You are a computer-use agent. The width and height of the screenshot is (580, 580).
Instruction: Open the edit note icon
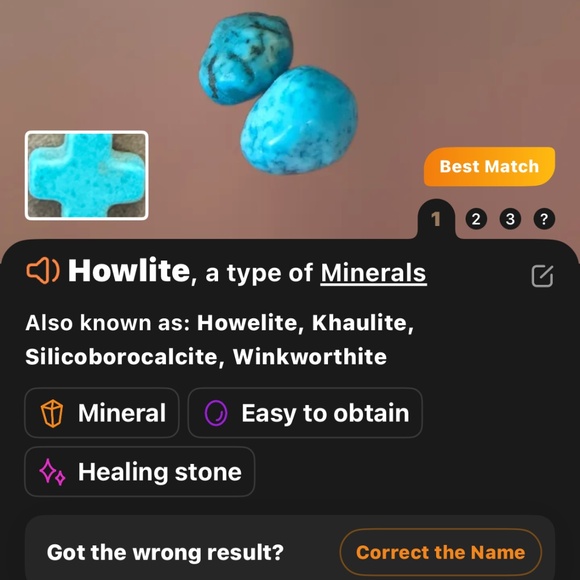tap(542, 276)
